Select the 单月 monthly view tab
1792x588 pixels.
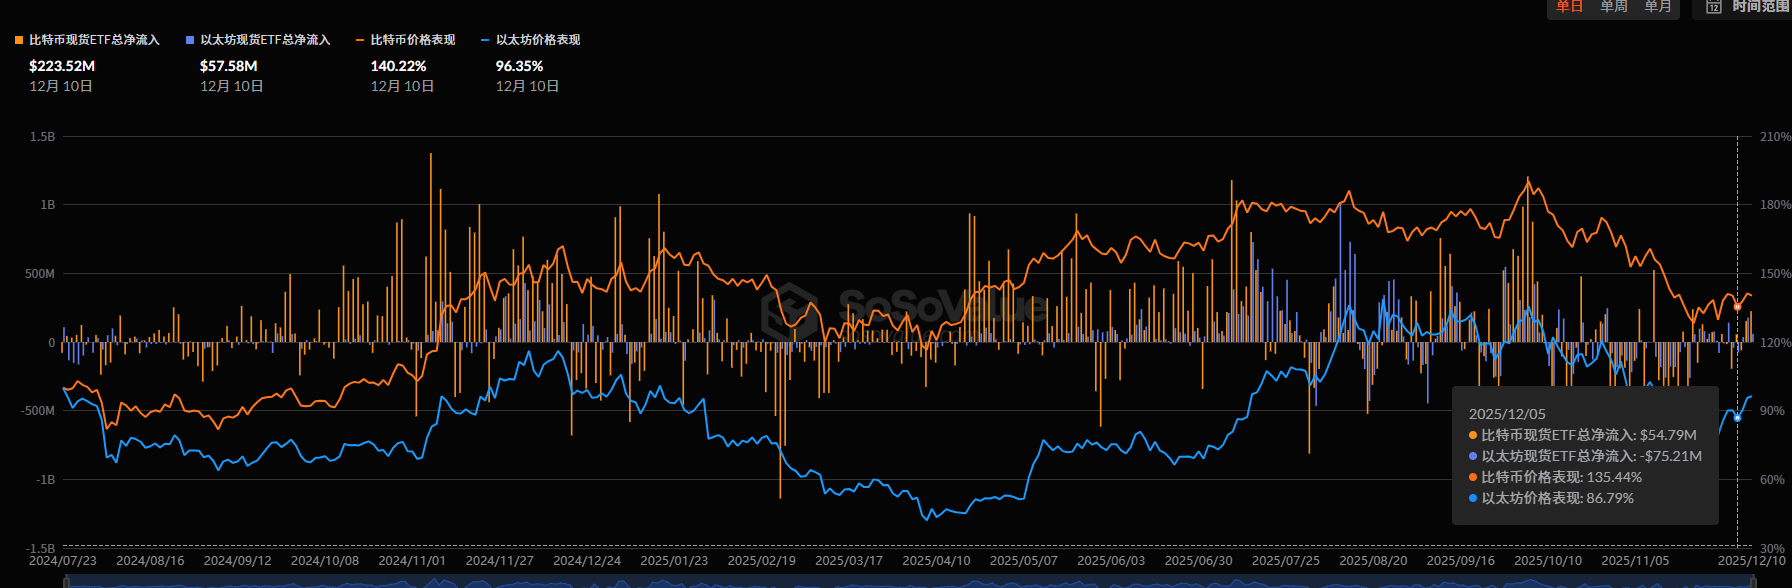[x=1657, y=7]
